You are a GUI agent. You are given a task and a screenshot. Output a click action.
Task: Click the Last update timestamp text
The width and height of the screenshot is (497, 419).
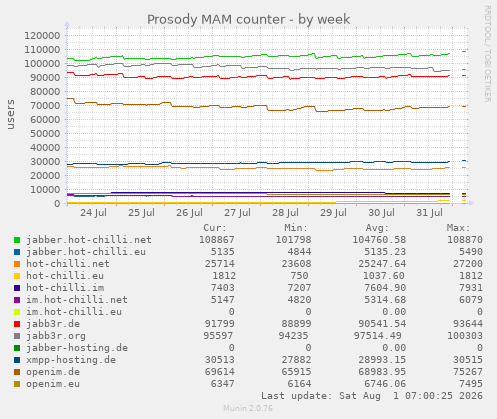[372, 396]
